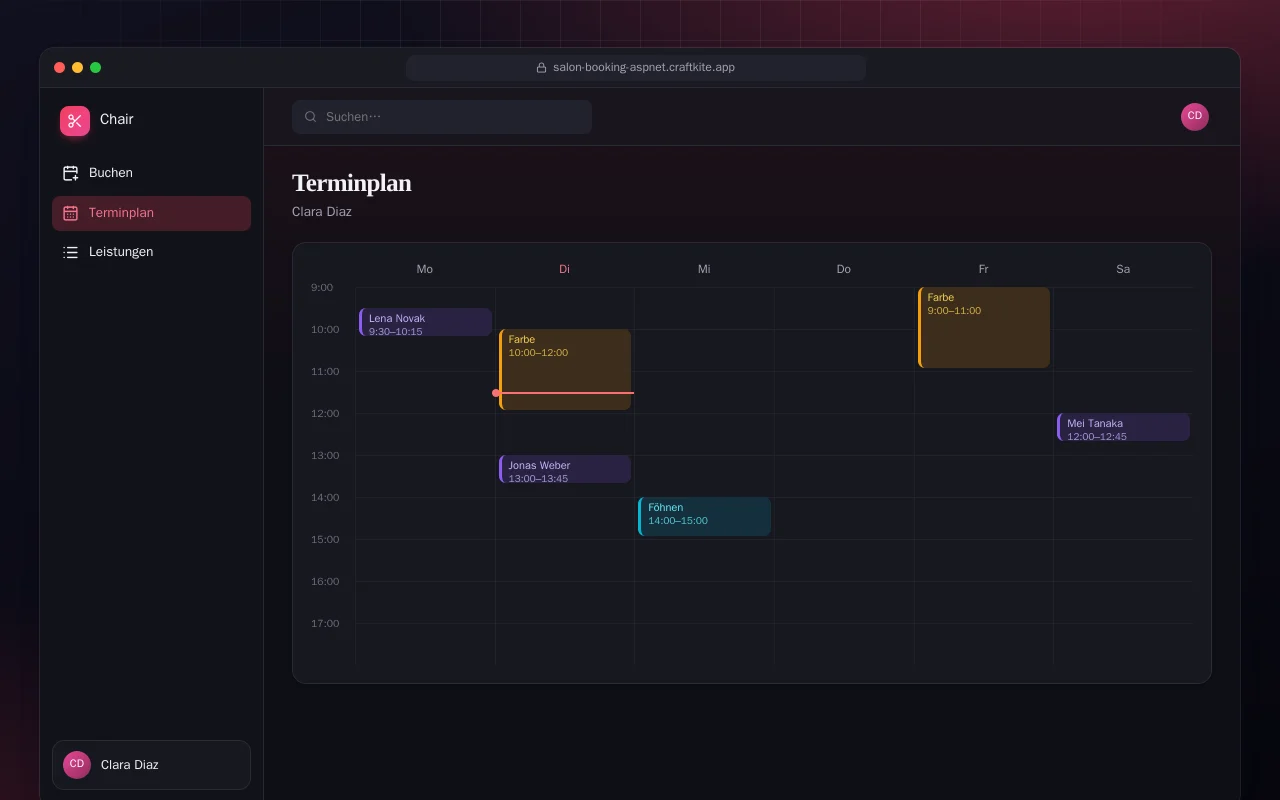Open Lena Novak 9:30–10:15 appointment
1280x800 pixels.
click(425, 322)
